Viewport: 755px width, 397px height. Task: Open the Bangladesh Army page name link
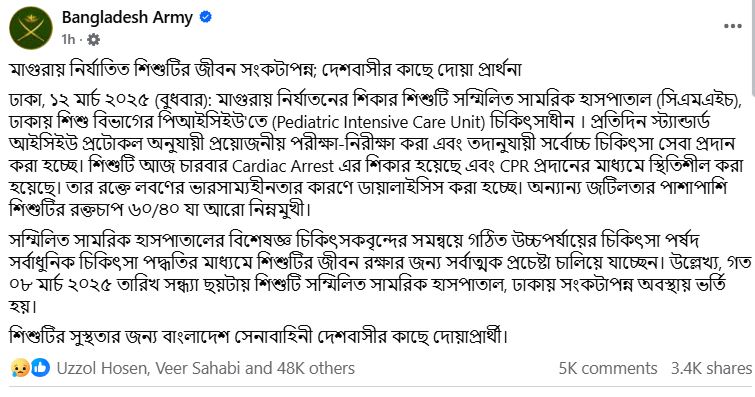(127, 18)
